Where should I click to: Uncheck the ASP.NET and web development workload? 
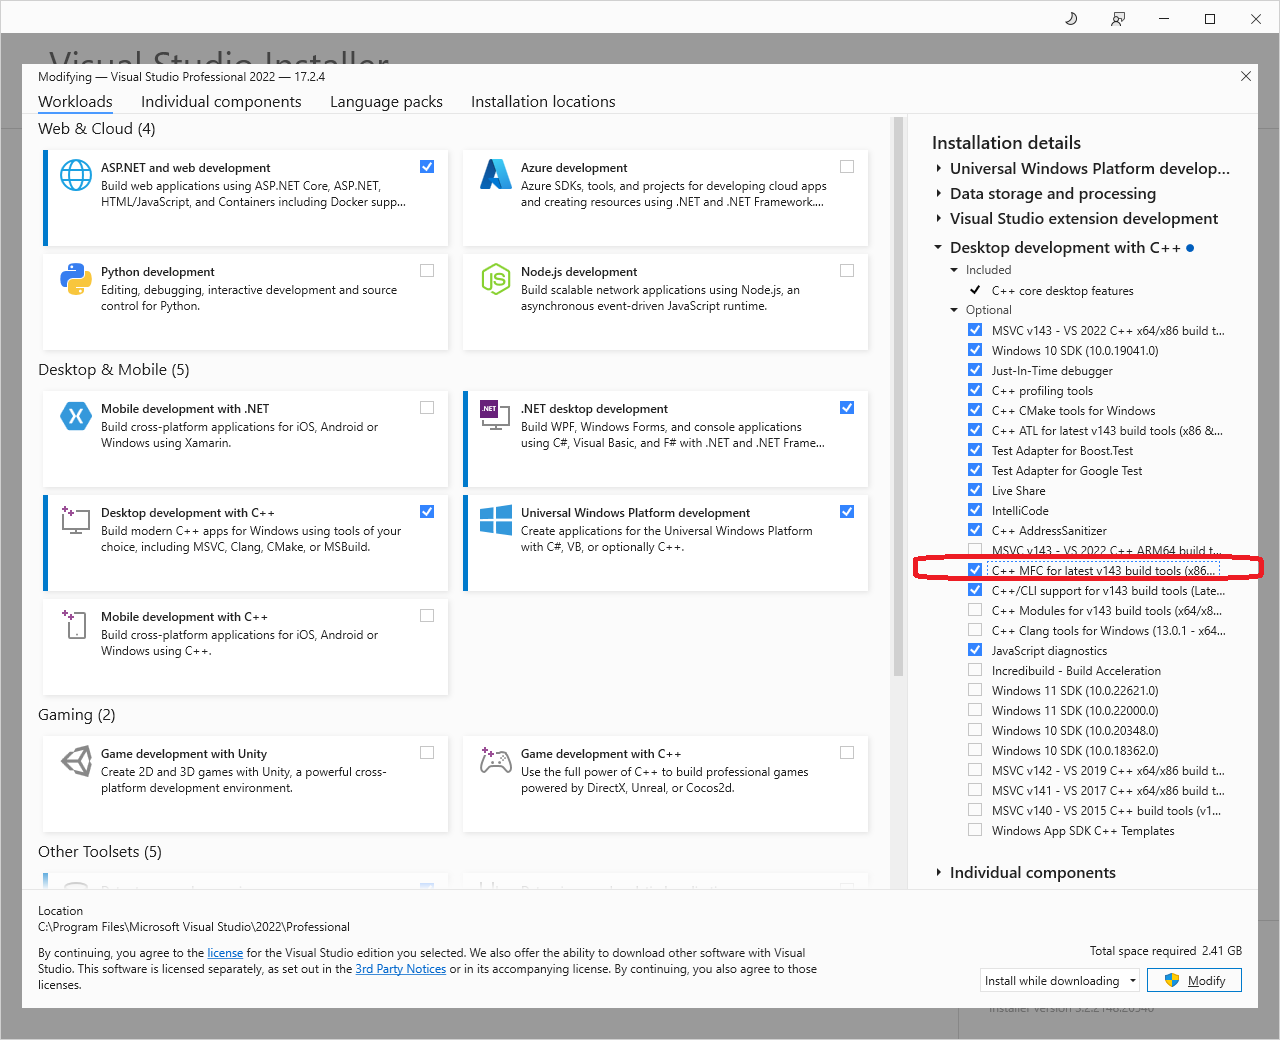click(427, 167)
